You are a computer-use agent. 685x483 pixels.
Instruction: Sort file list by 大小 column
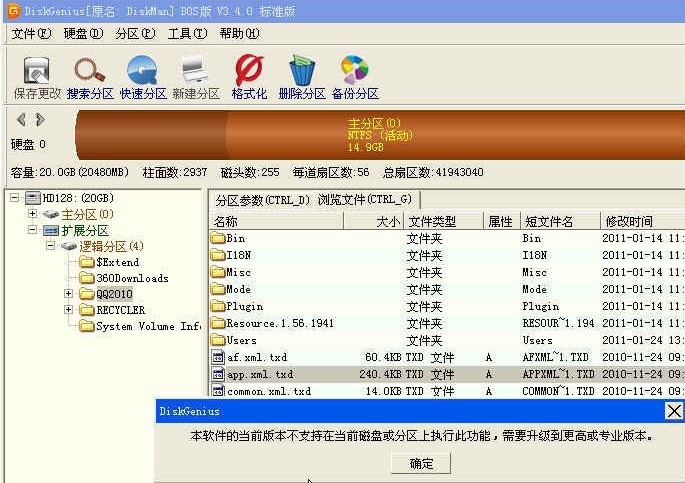click(374, 221)
